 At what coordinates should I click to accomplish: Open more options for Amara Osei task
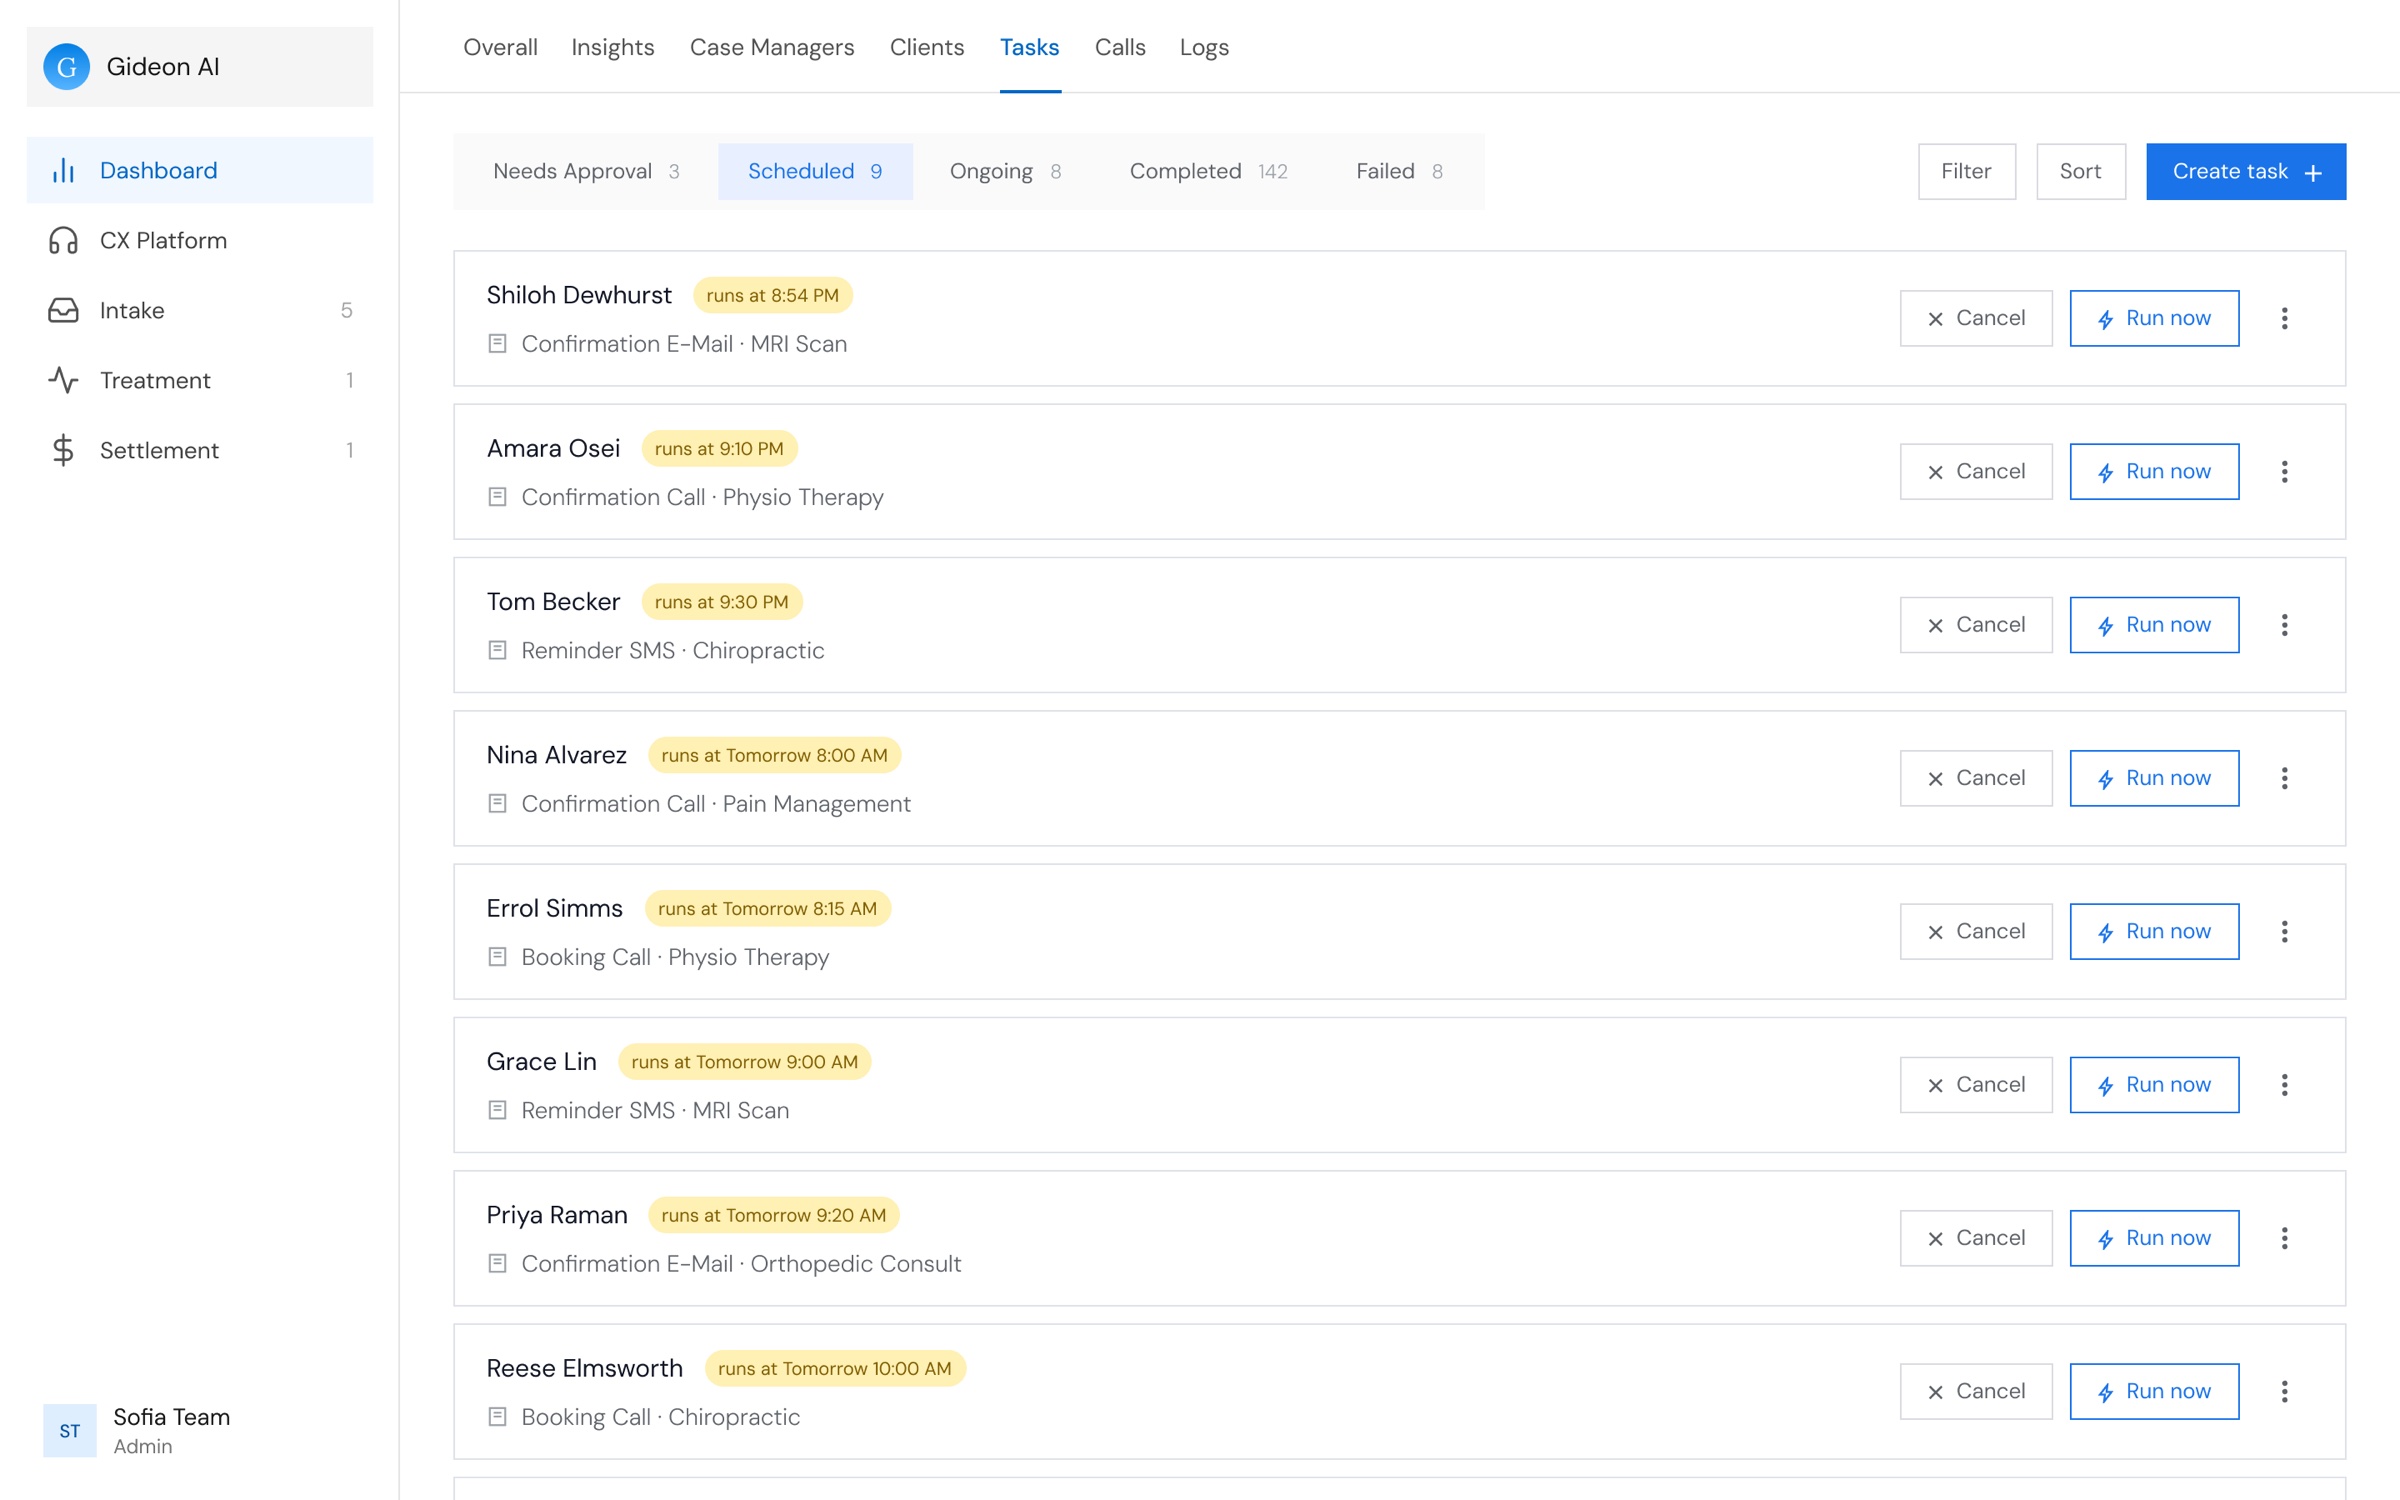tap(2284, 471)
